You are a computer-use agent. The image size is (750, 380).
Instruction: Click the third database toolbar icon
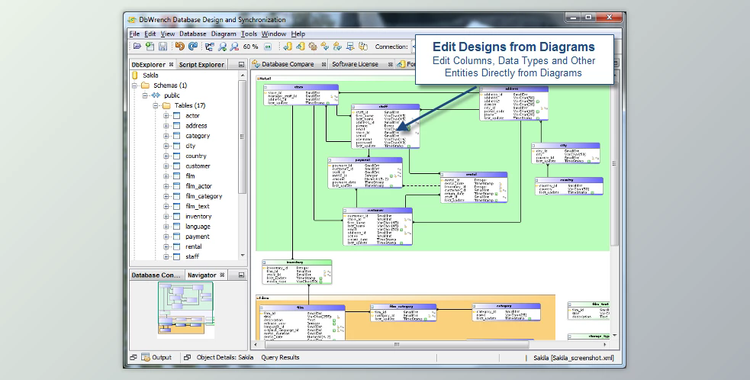point(313,46)
